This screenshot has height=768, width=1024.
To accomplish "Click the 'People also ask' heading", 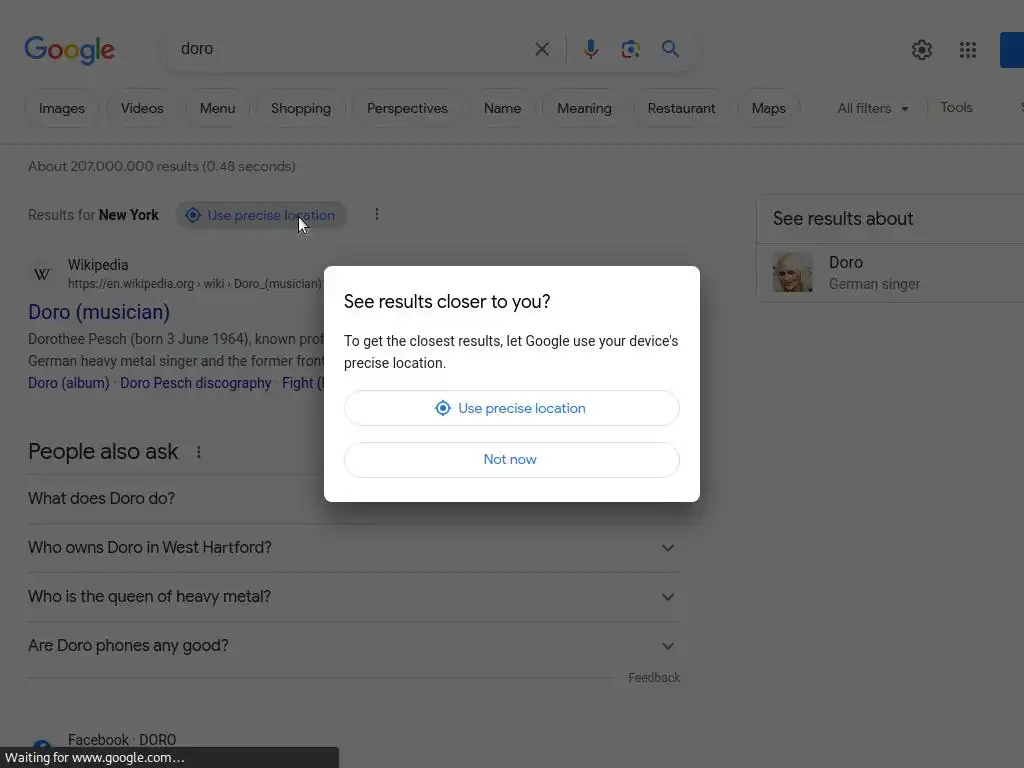I will [x=103, y=452].
